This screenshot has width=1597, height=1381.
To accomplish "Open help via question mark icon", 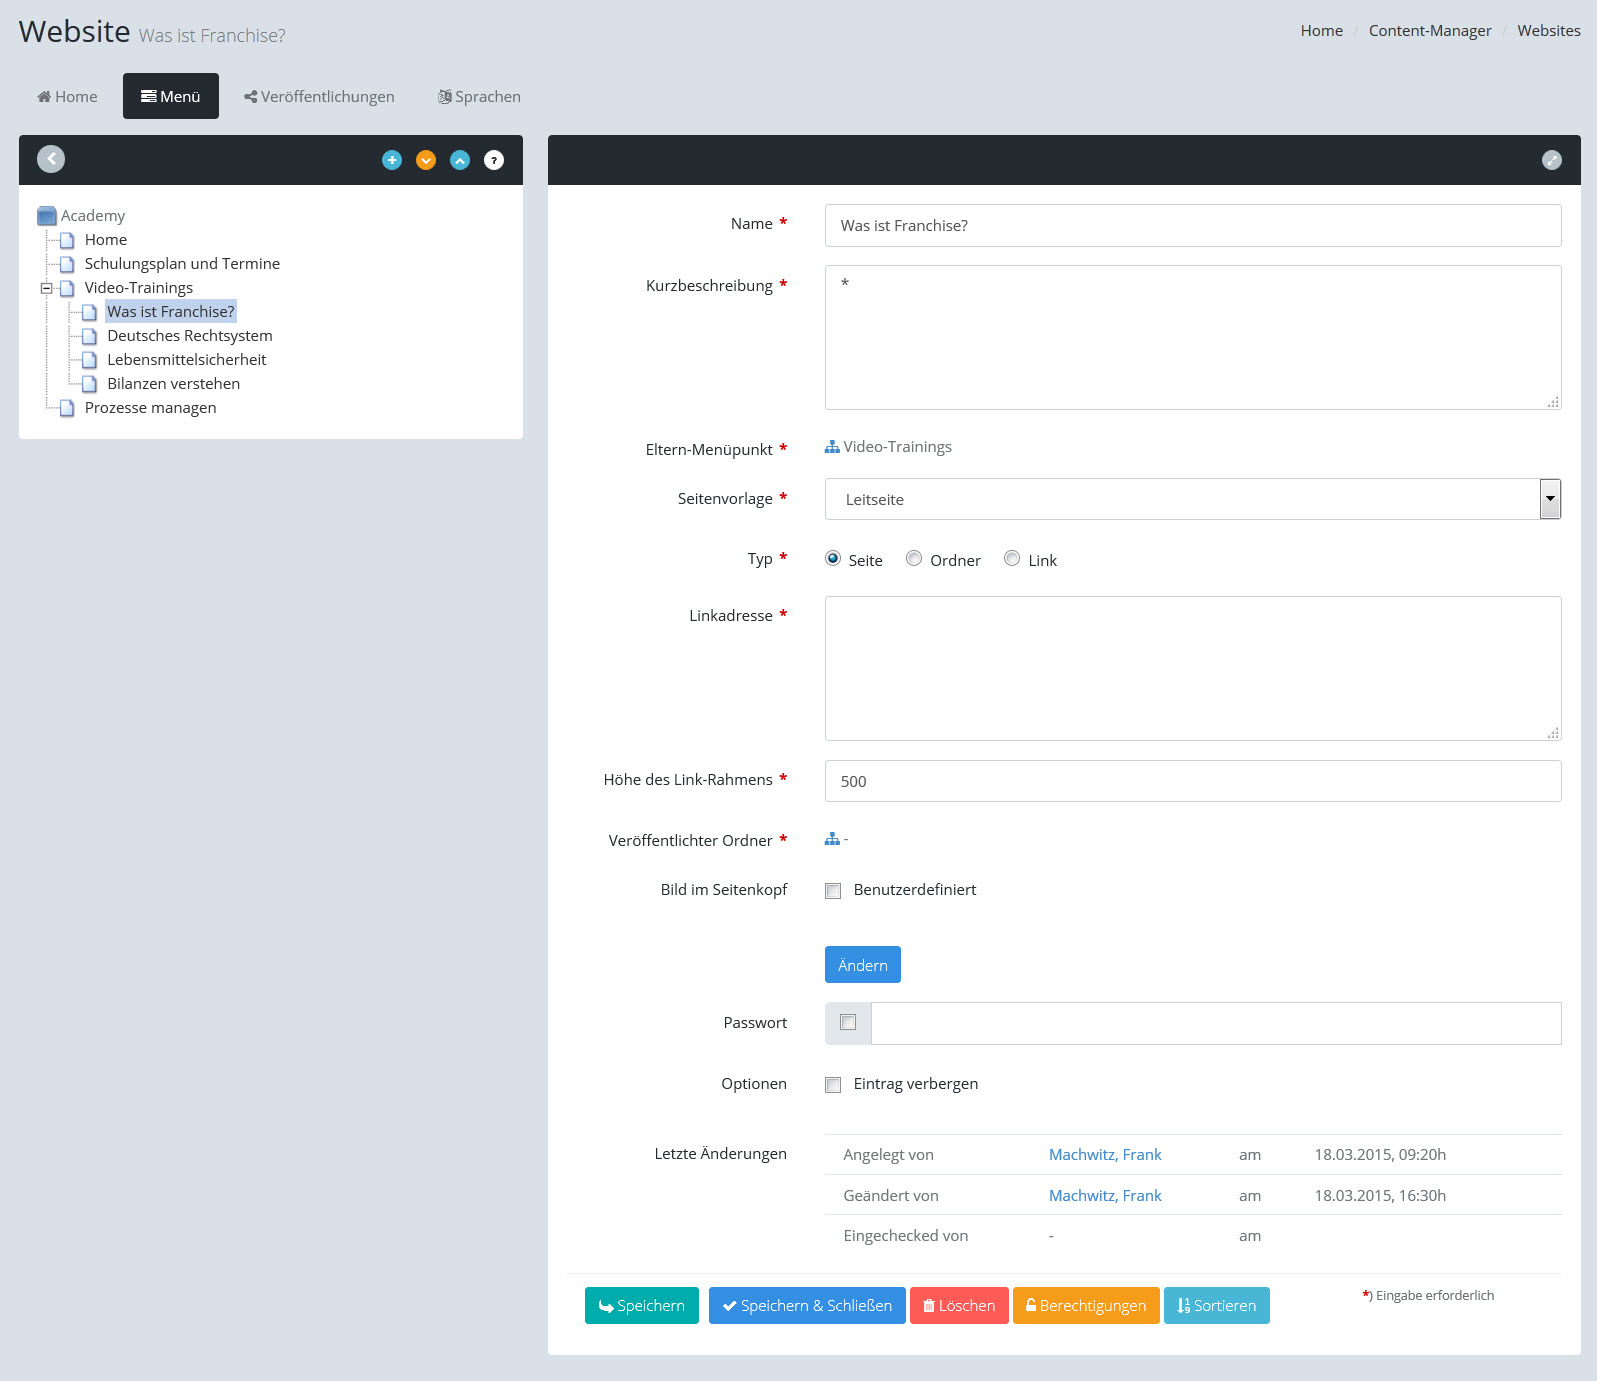I will click(494, 160).
